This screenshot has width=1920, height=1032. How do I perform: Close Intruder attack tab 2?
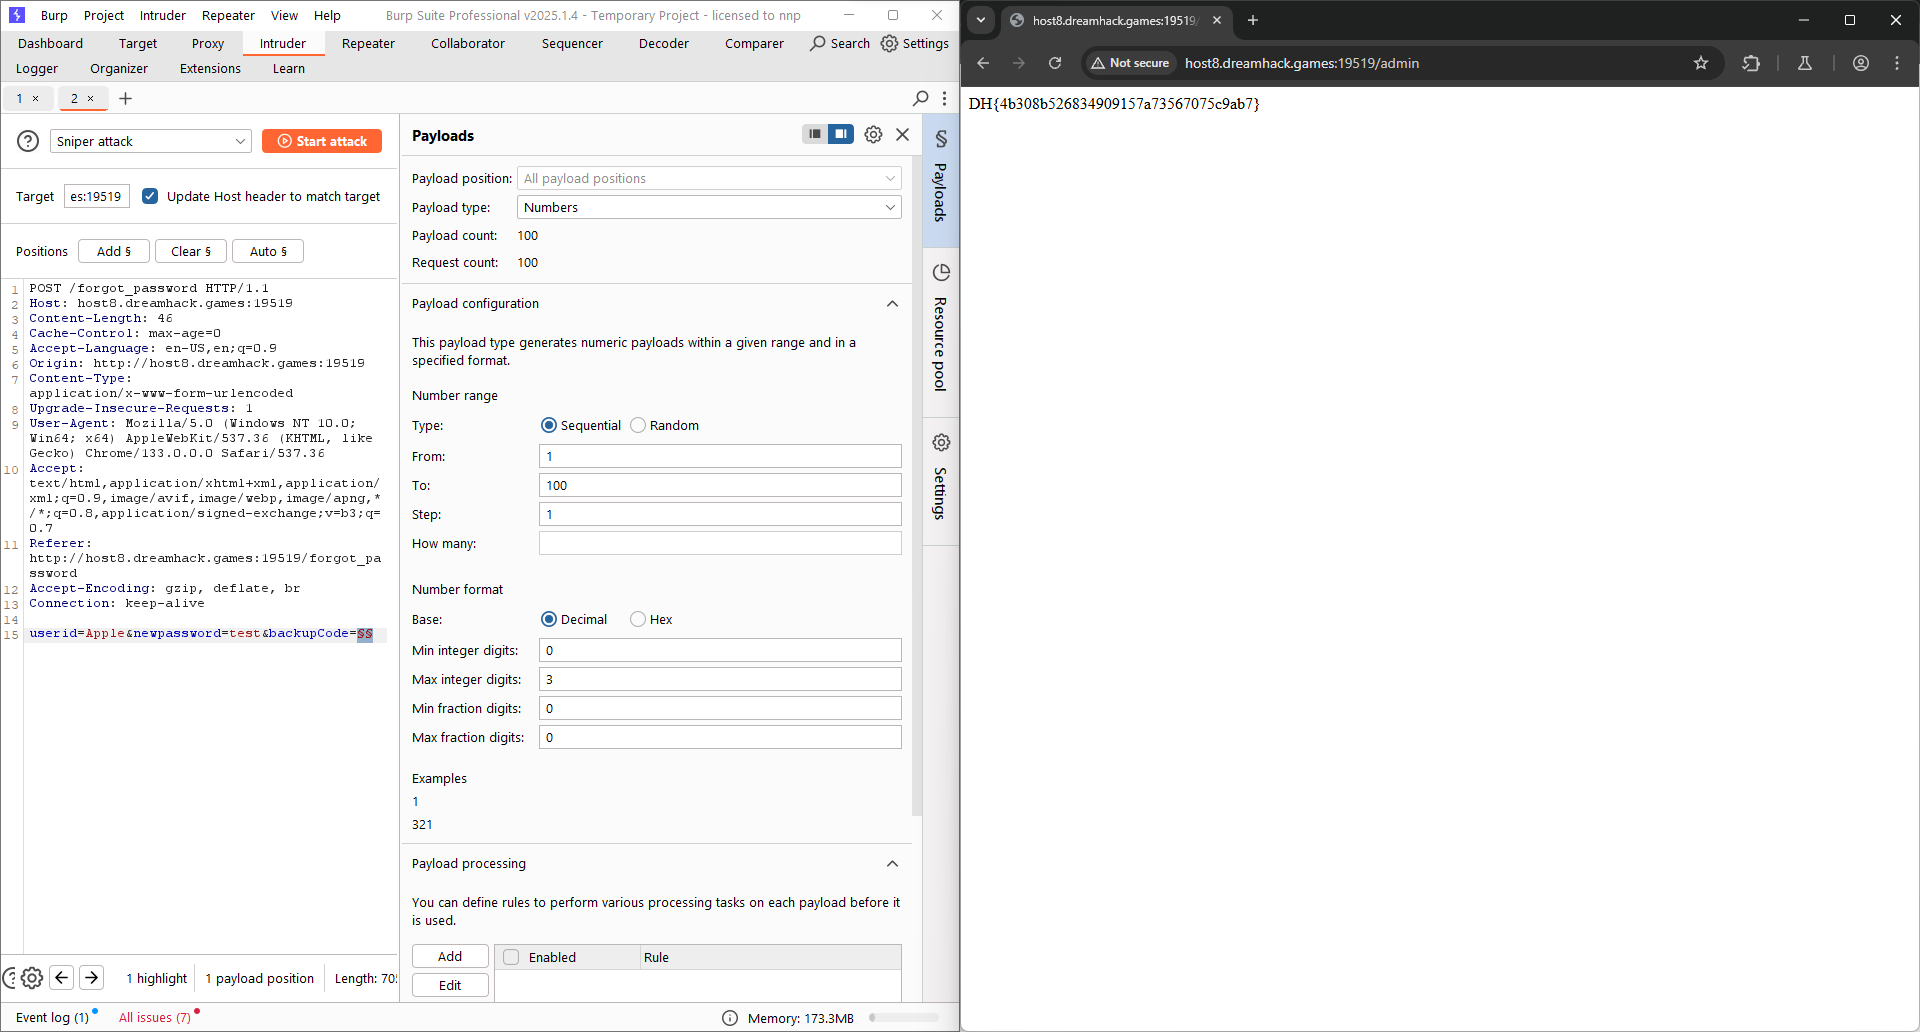click(91, 98)
